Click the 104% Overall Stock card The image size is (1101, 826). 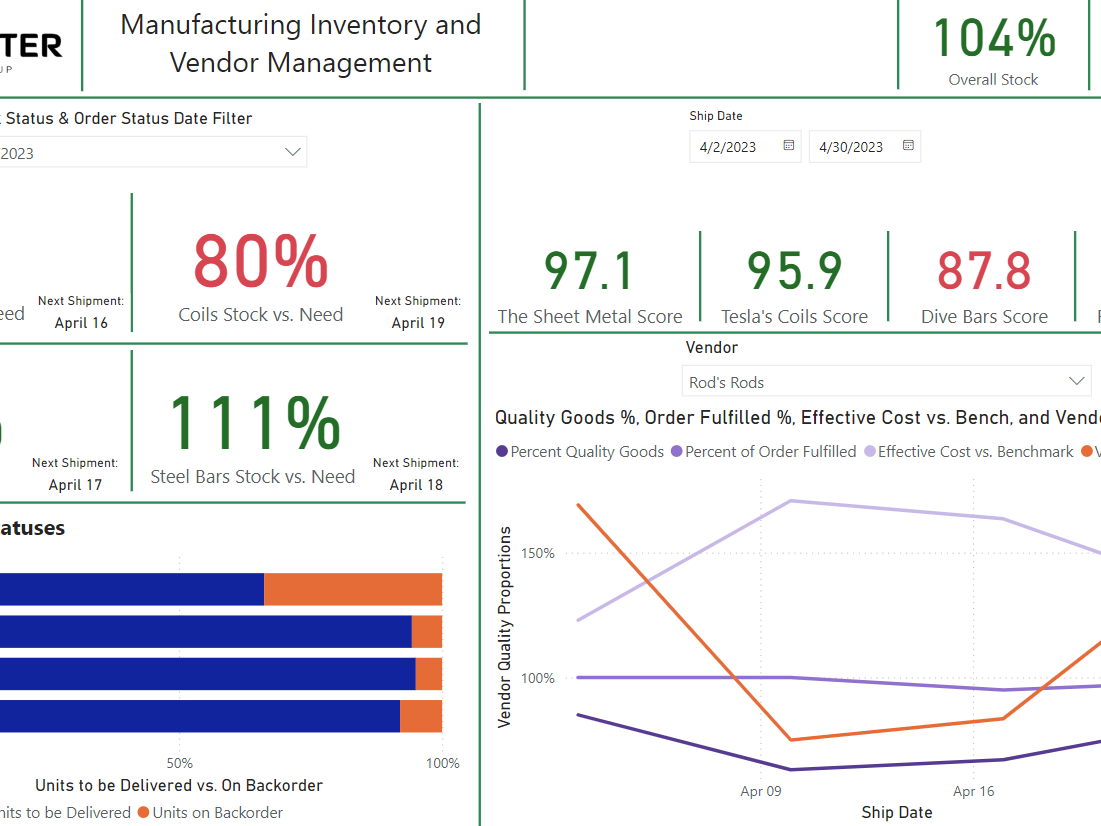pyautogui.click(x=994, y=49)
